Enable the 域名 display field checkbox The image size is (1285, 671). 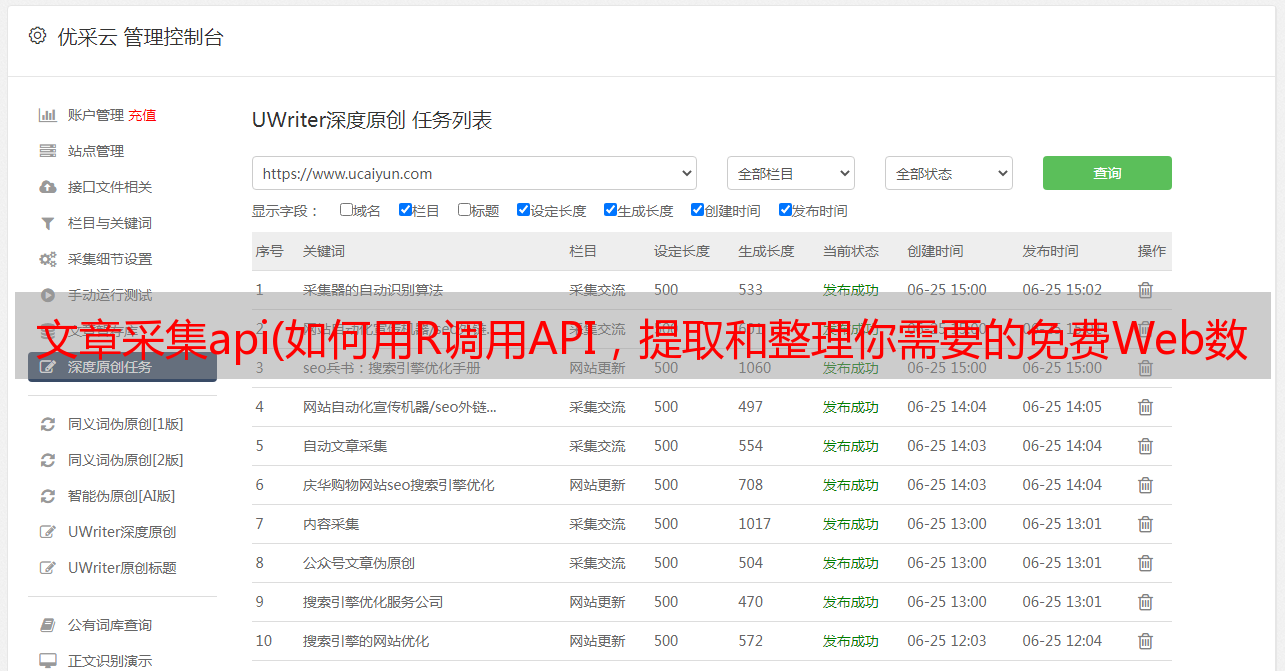coord(346,210)
